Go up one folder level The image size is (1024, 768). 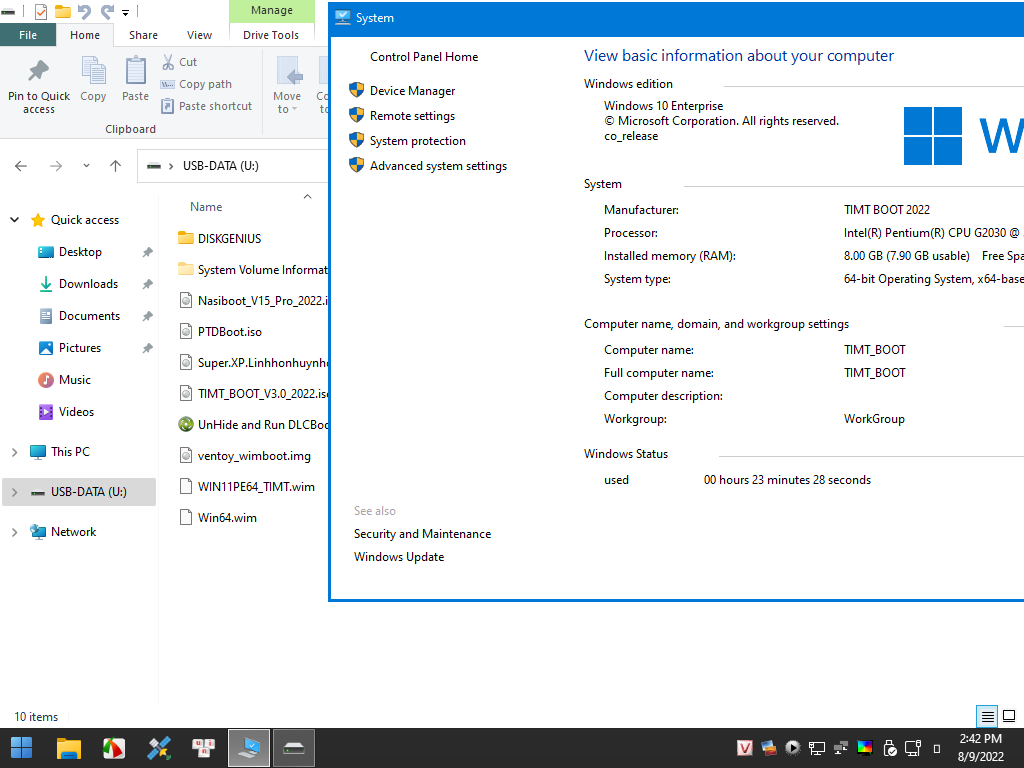point(116,166)
